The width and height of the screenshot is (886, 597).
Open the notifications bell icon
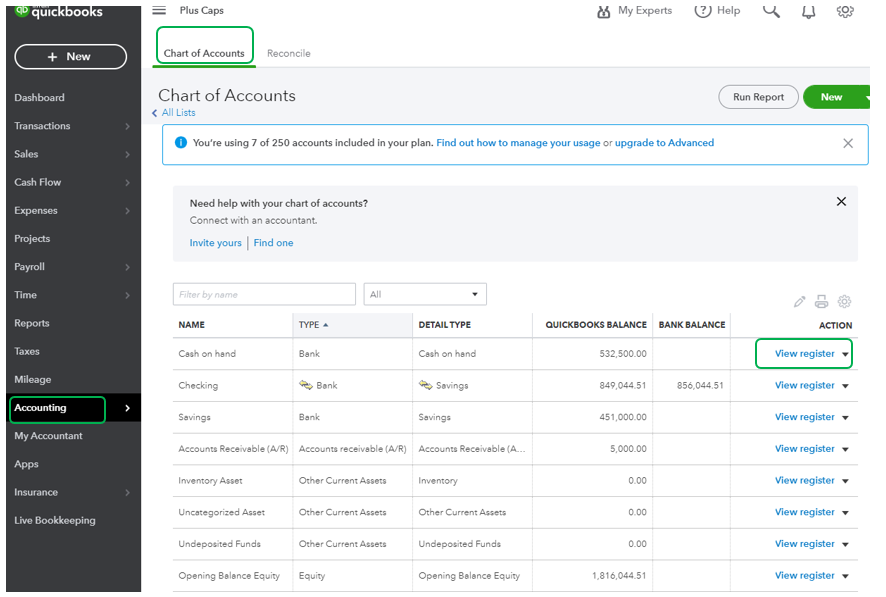click(x=809, y=11)
